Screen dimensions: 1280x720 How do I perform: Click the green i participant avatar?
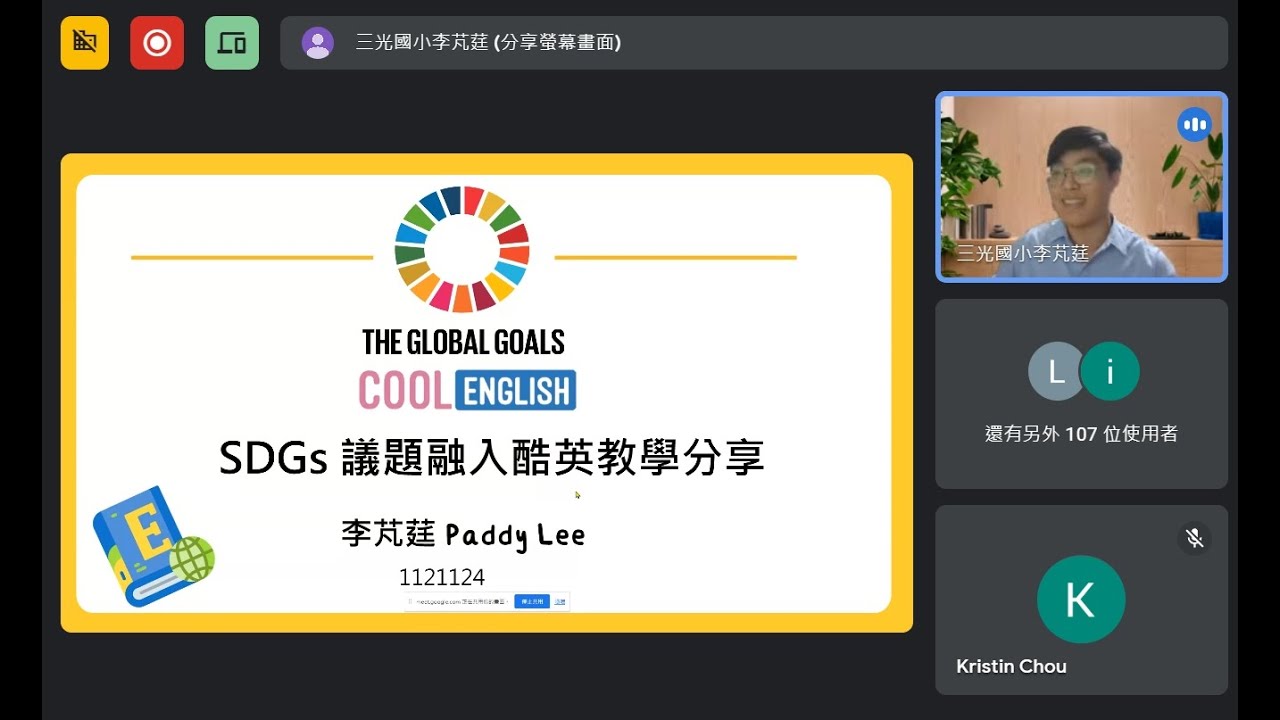coord(1110,371)
